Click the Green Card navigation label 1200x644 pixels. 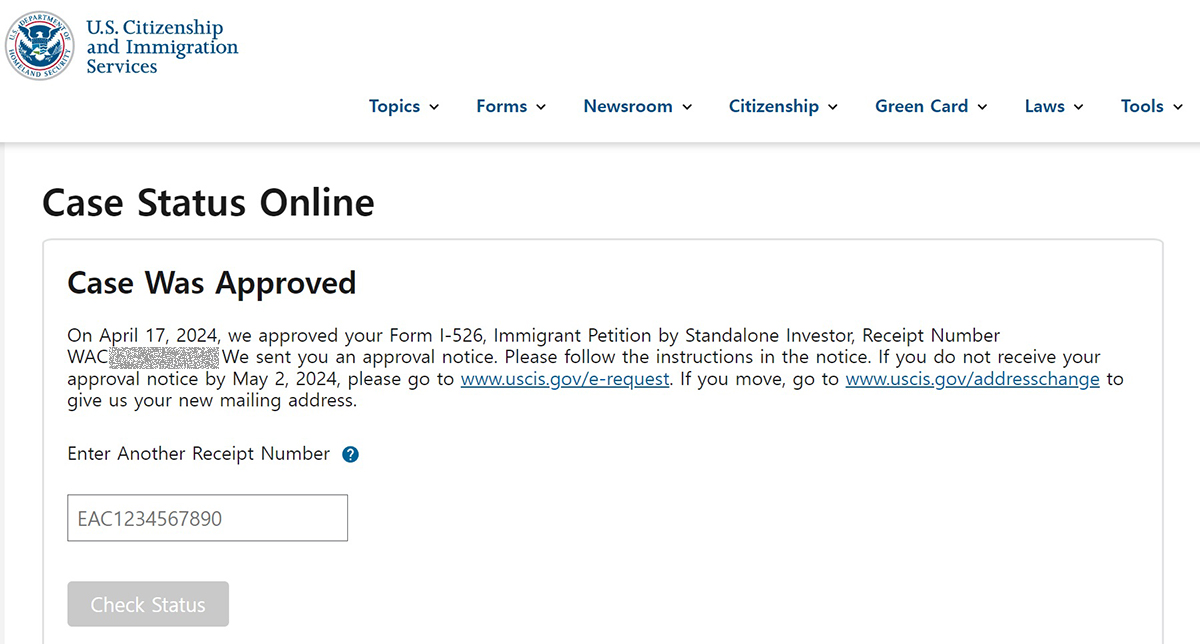click(x=921, y=106)
